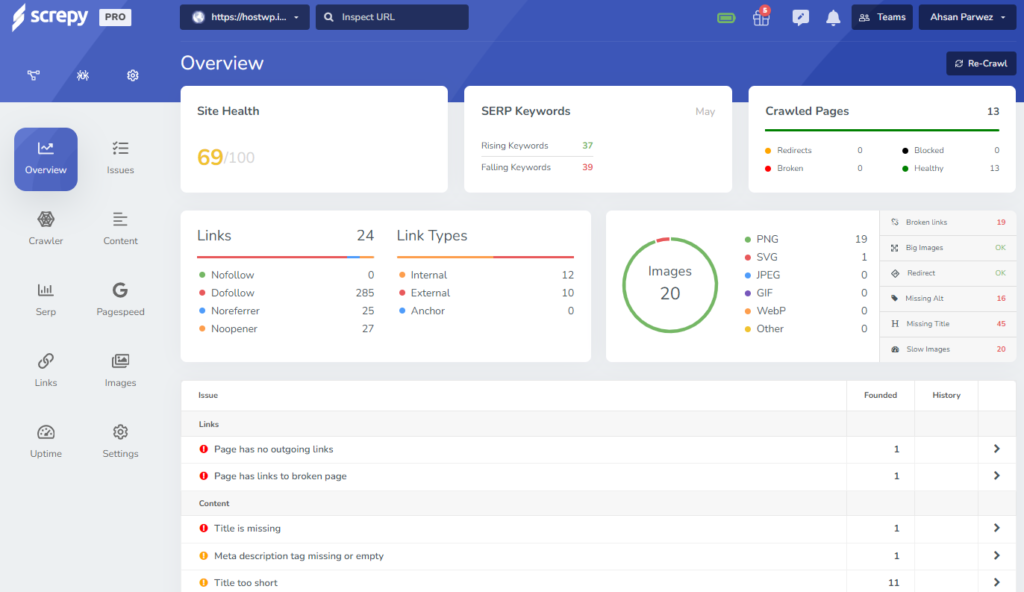Click the sitemap structure icon near the logo
This screenshot has width=1024, height=592.
pyautogui.click(x=33, y=76)
